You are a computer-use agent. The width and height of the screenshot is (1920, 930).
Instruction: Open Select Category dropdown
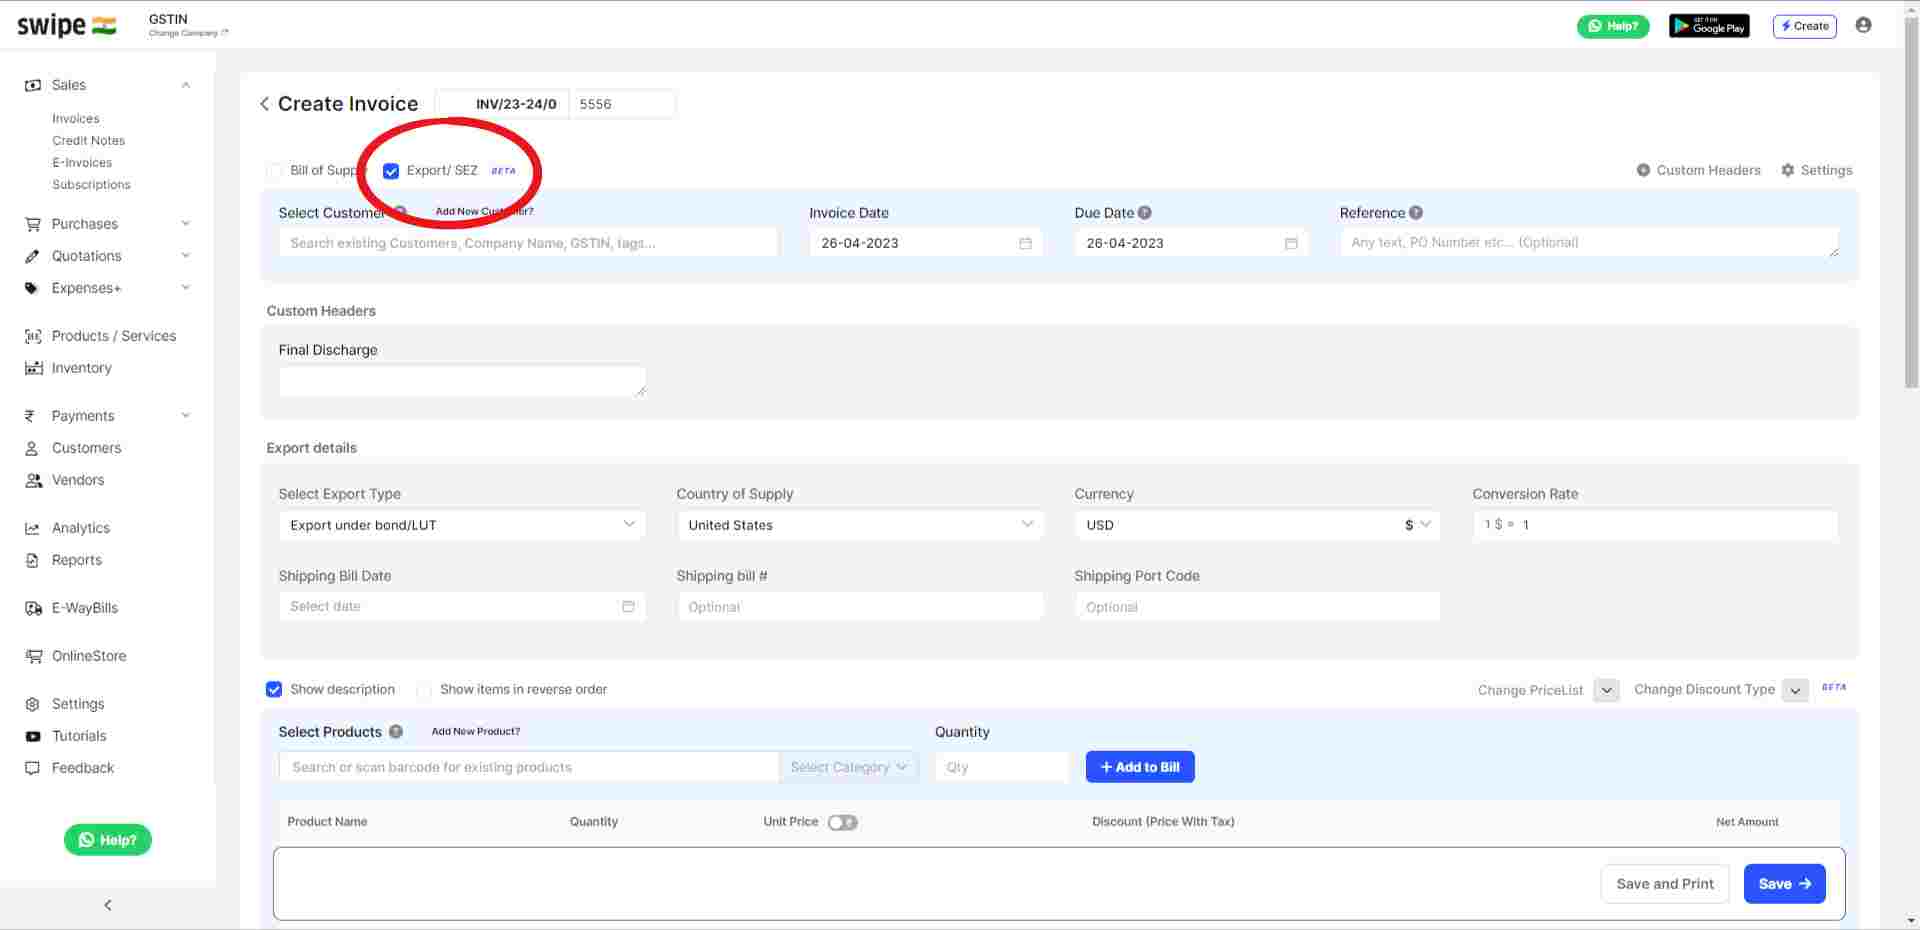click(849, 767)
